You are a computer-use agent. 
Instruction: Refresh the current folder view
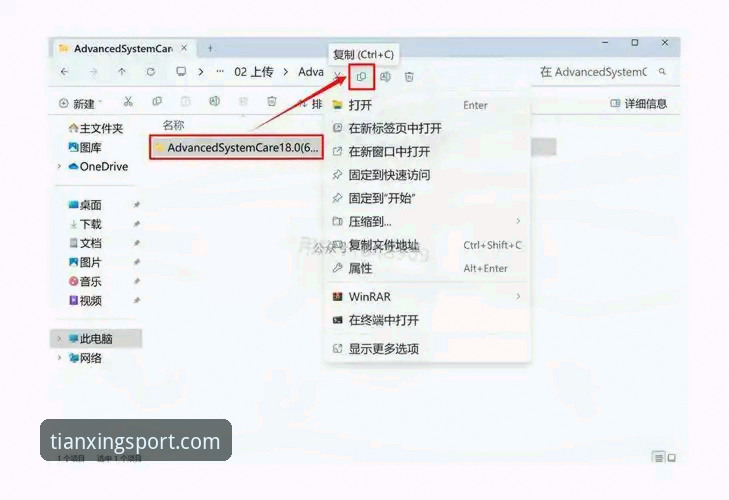[x=151, y=72]
